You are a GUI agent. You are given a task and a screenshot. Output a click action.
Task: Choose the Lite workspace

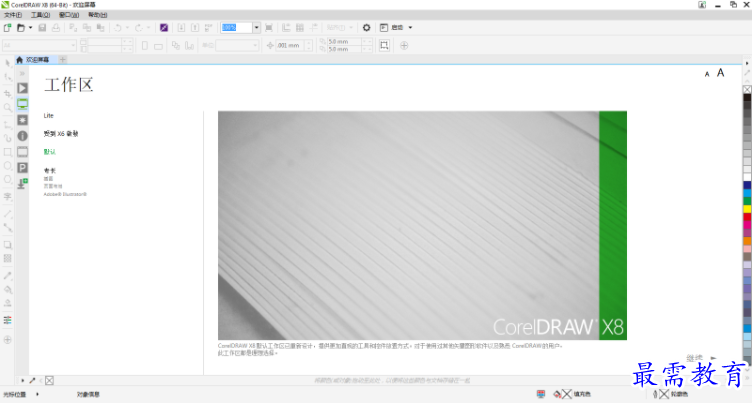49,115
